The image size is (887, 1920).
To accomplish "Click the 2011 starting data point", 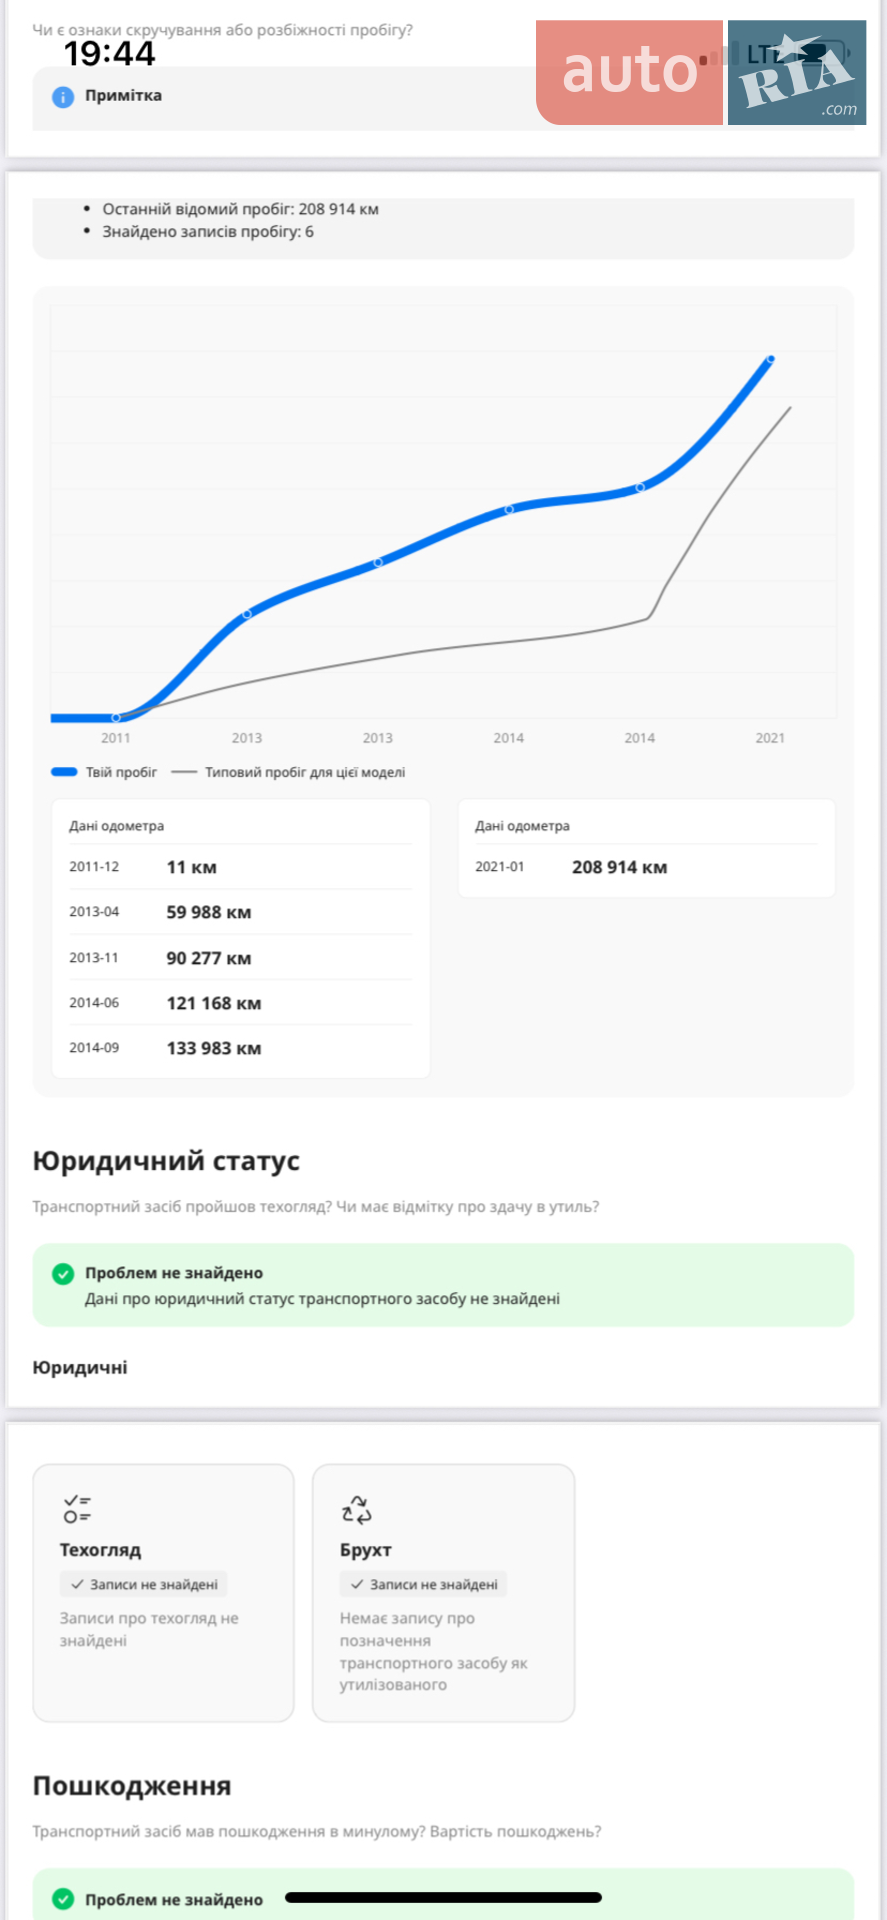I will pos(116,718).
